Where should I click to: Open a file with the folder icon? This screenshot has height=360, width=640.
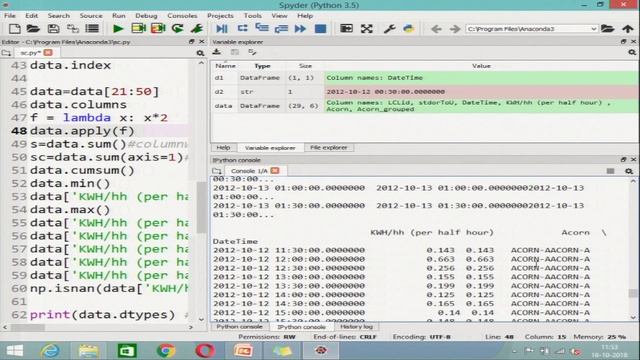33,29
